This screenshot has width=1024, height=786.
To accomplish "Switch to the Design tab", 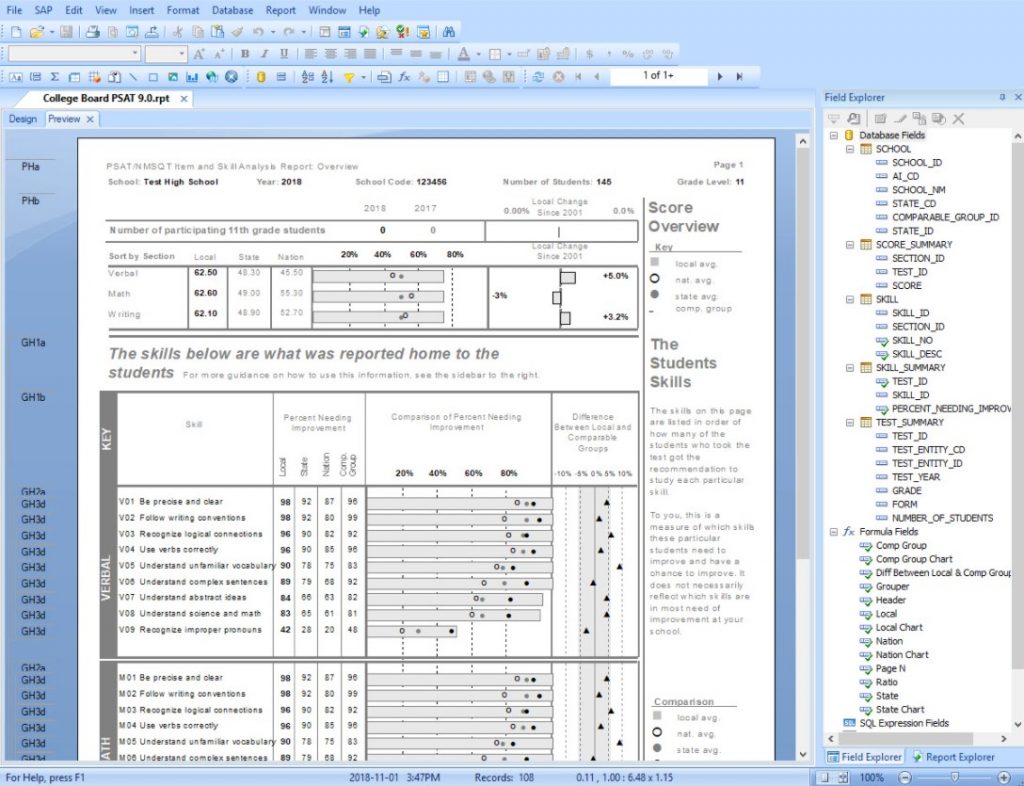I will [23, 119].
